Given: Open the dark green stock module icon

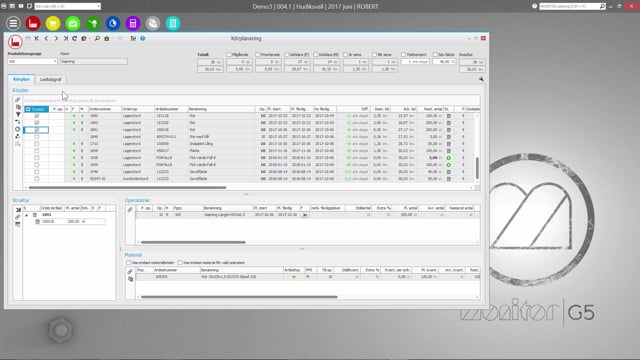Looking at the screenshot, I should point(93,23).
